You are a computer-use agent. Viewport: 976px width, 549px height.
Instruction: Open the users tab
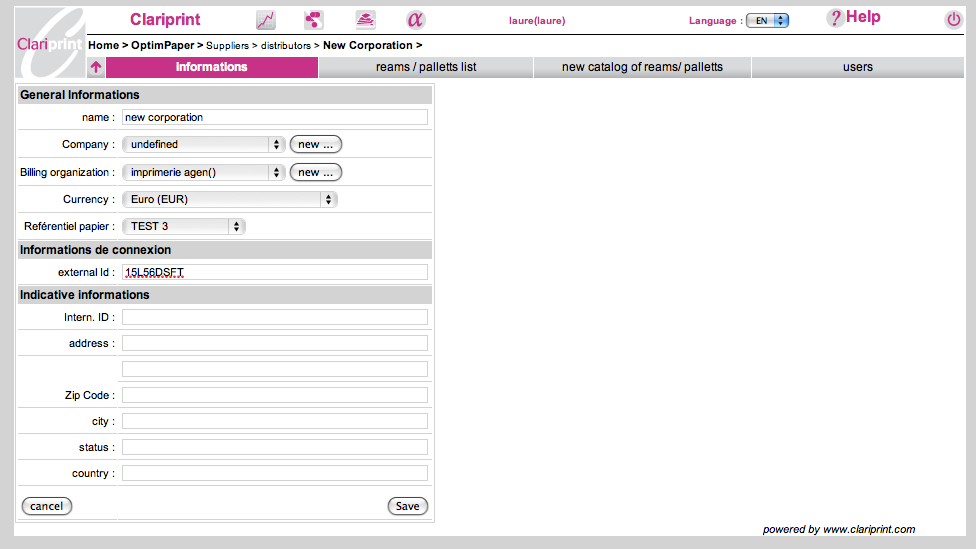point(857,67)
